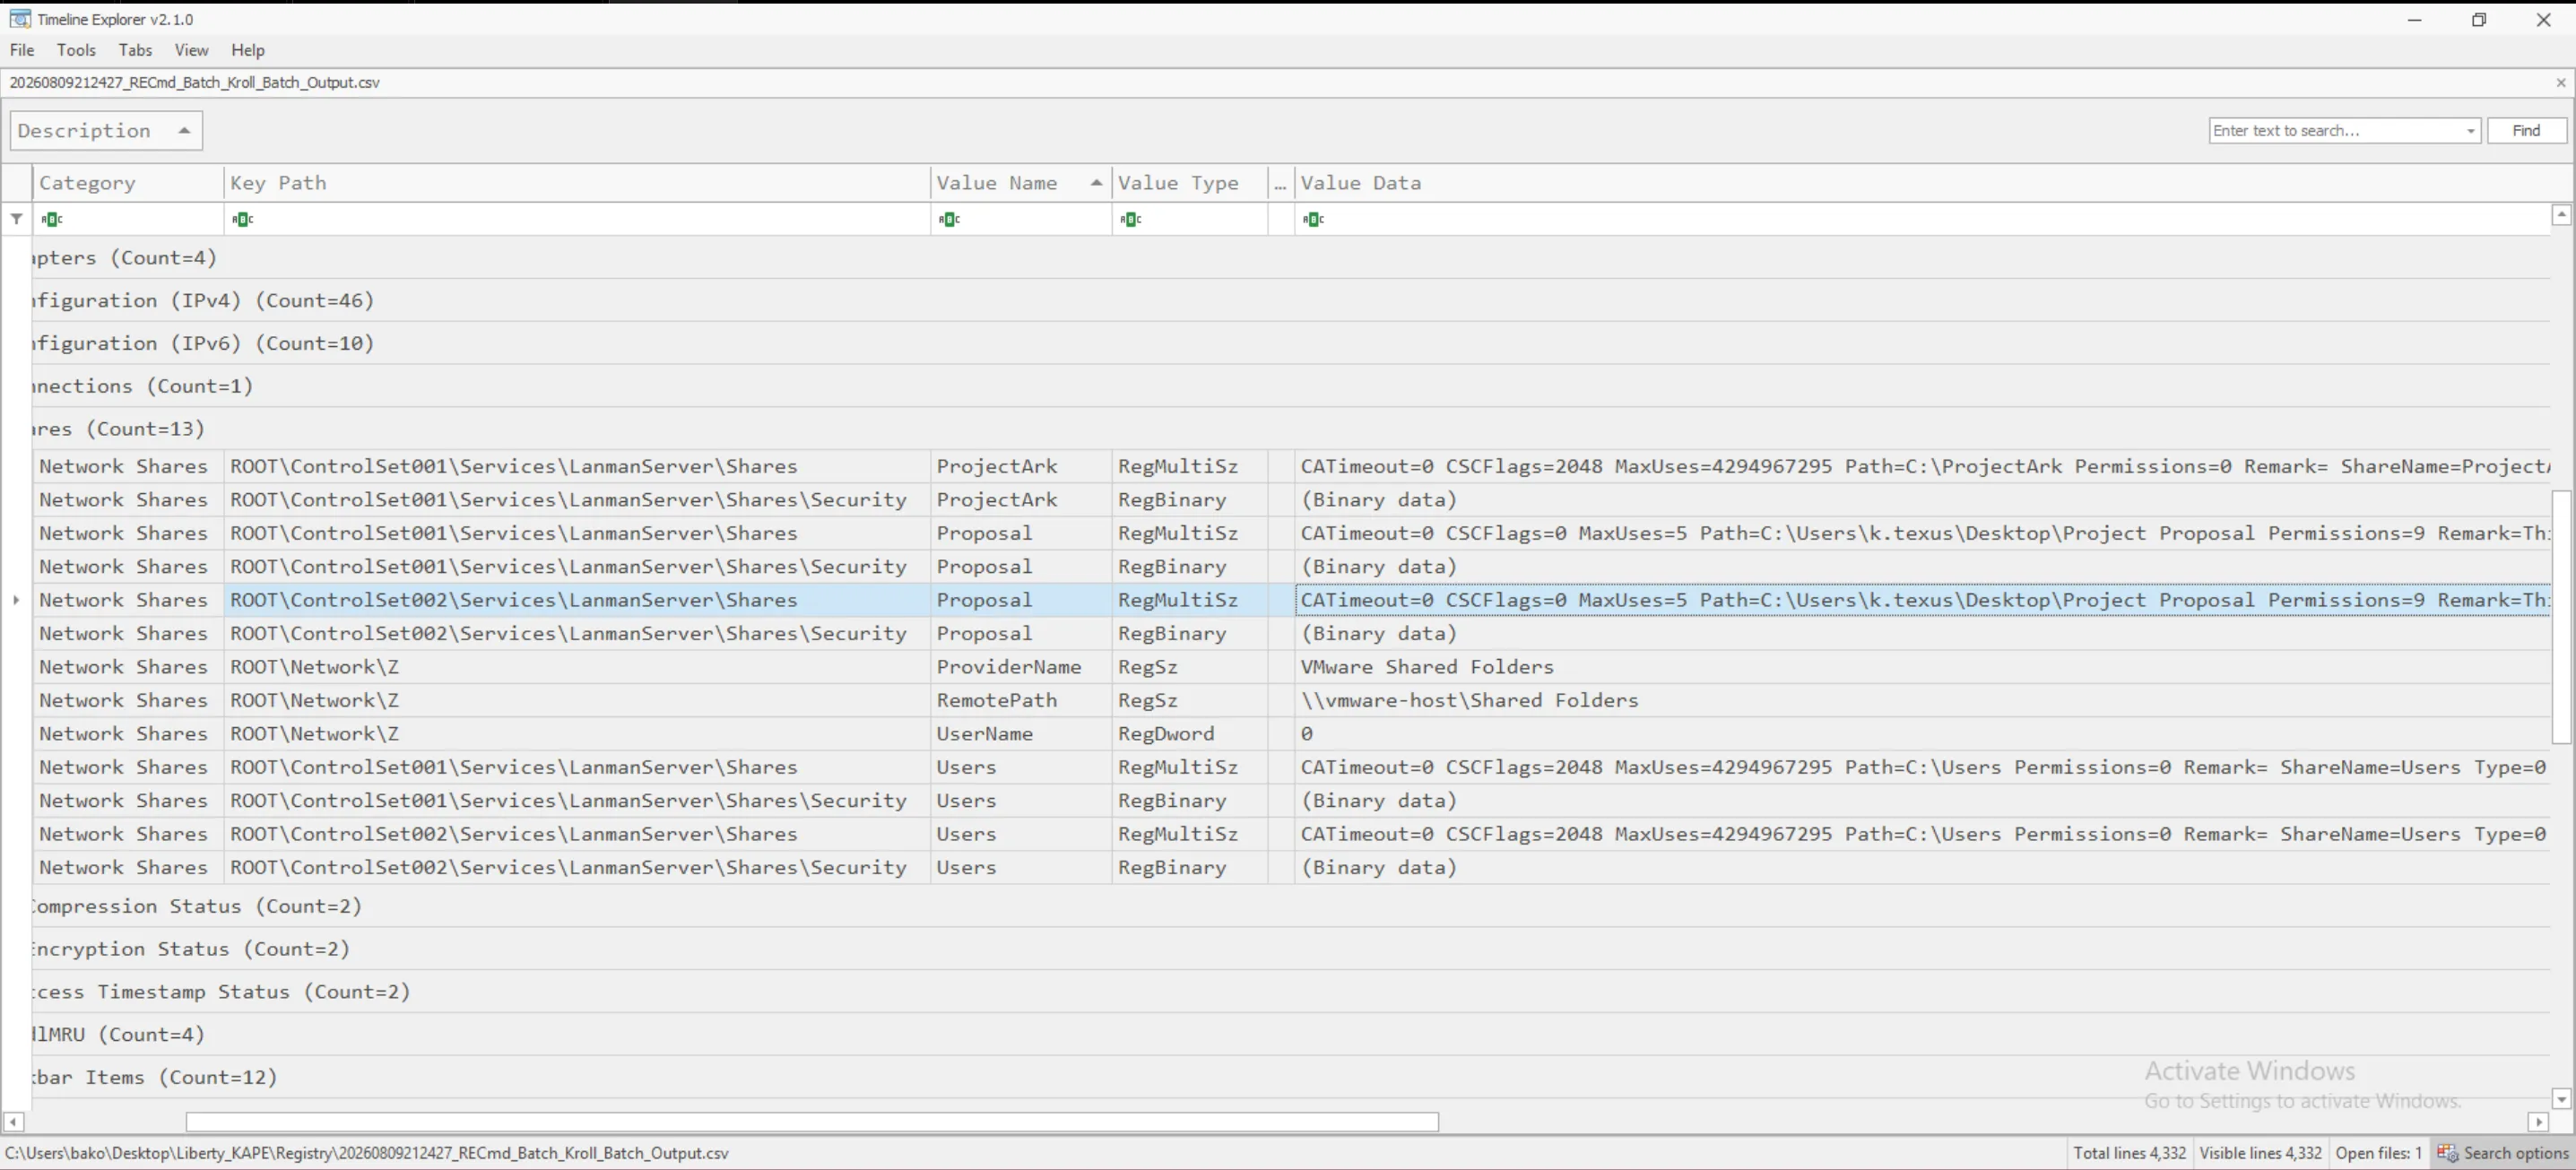Screen dimensions: 2576x1170
Task: Click the Find button
Action: tap(2526, 130)
